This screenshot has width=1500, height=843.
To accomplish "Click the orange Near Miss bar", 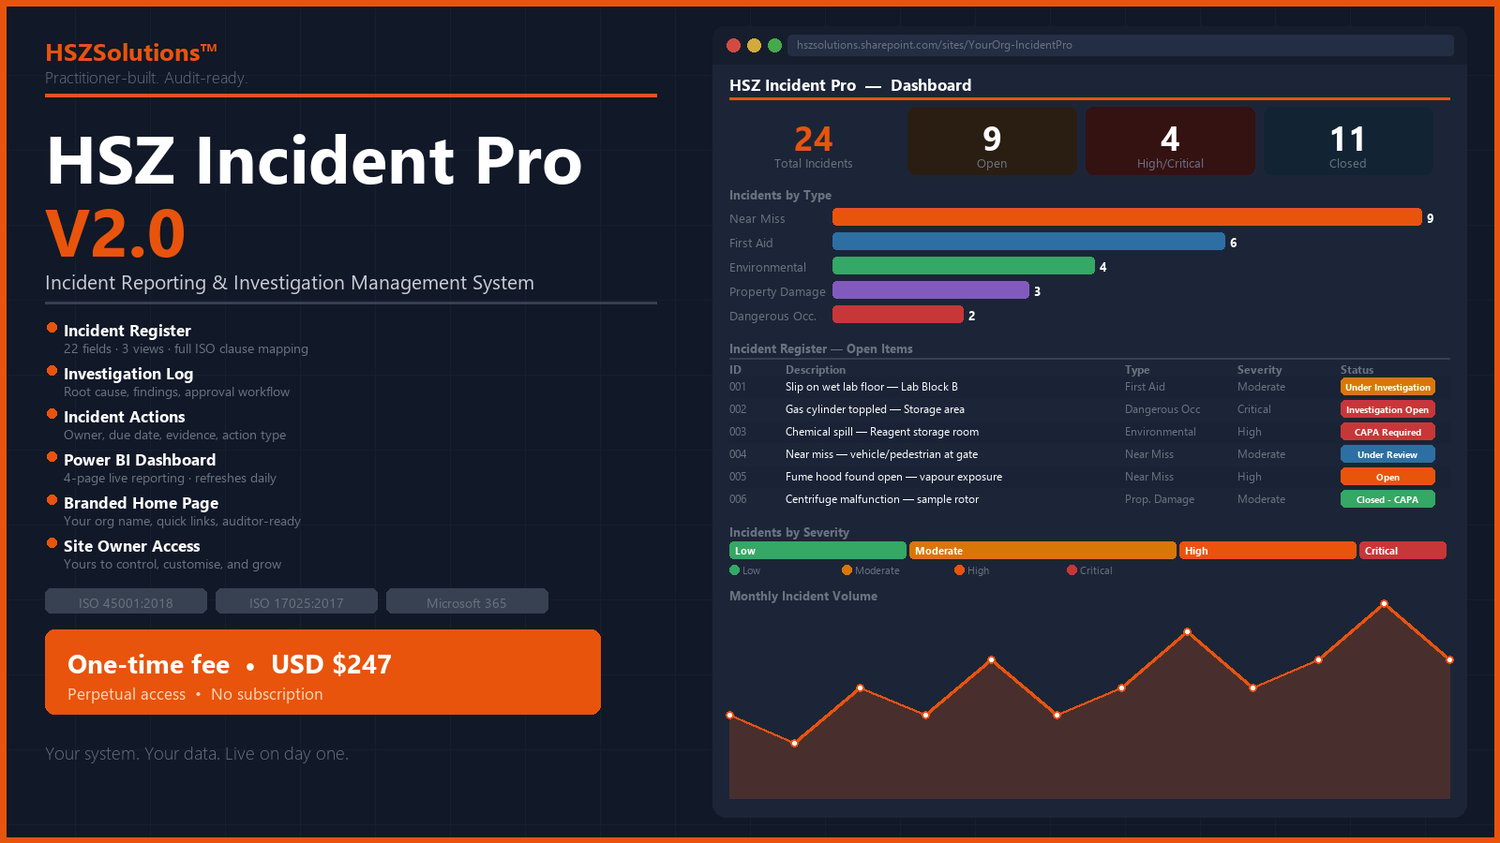I will [1127, 217].
